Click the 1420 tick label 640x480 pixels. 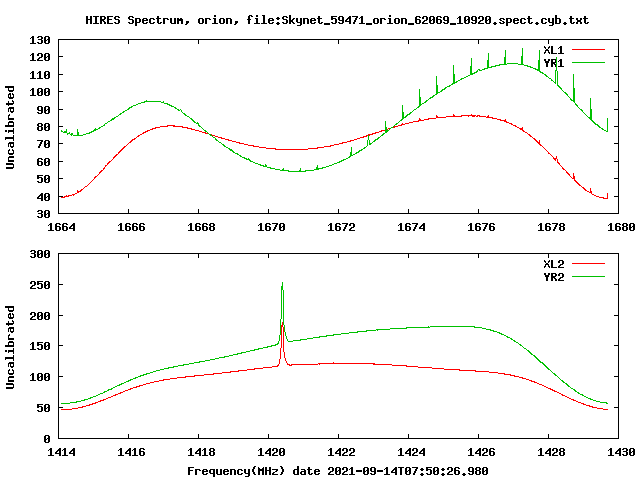[271, 452]
